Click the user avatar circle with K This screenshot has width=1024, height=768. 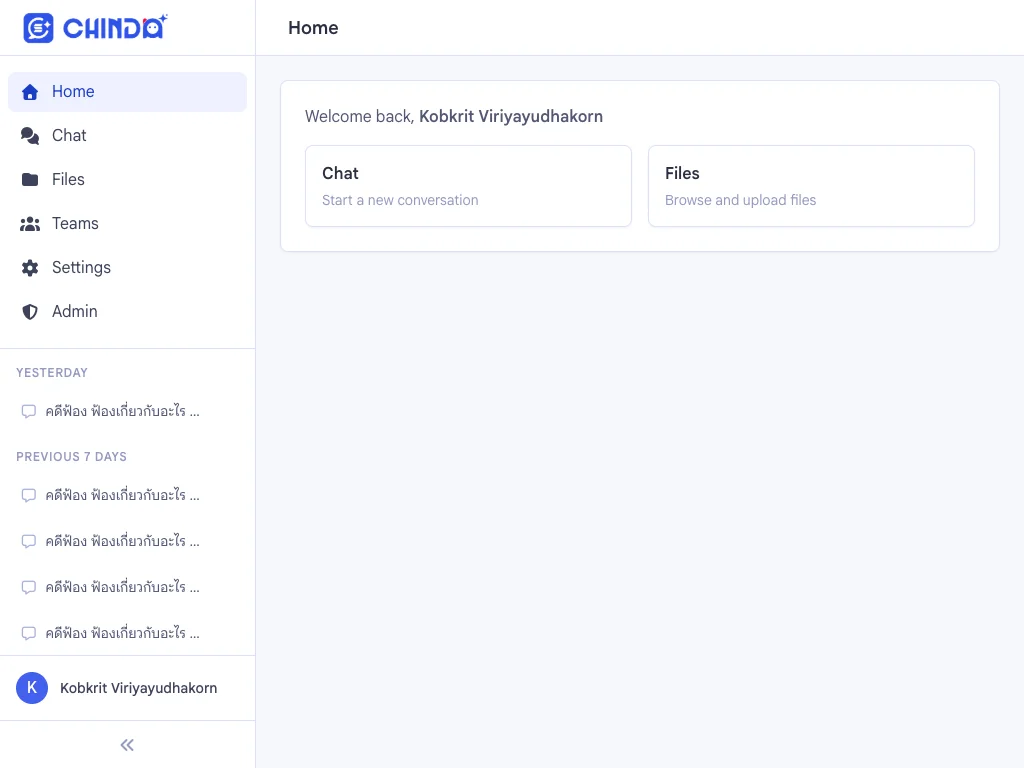(32, 688)
